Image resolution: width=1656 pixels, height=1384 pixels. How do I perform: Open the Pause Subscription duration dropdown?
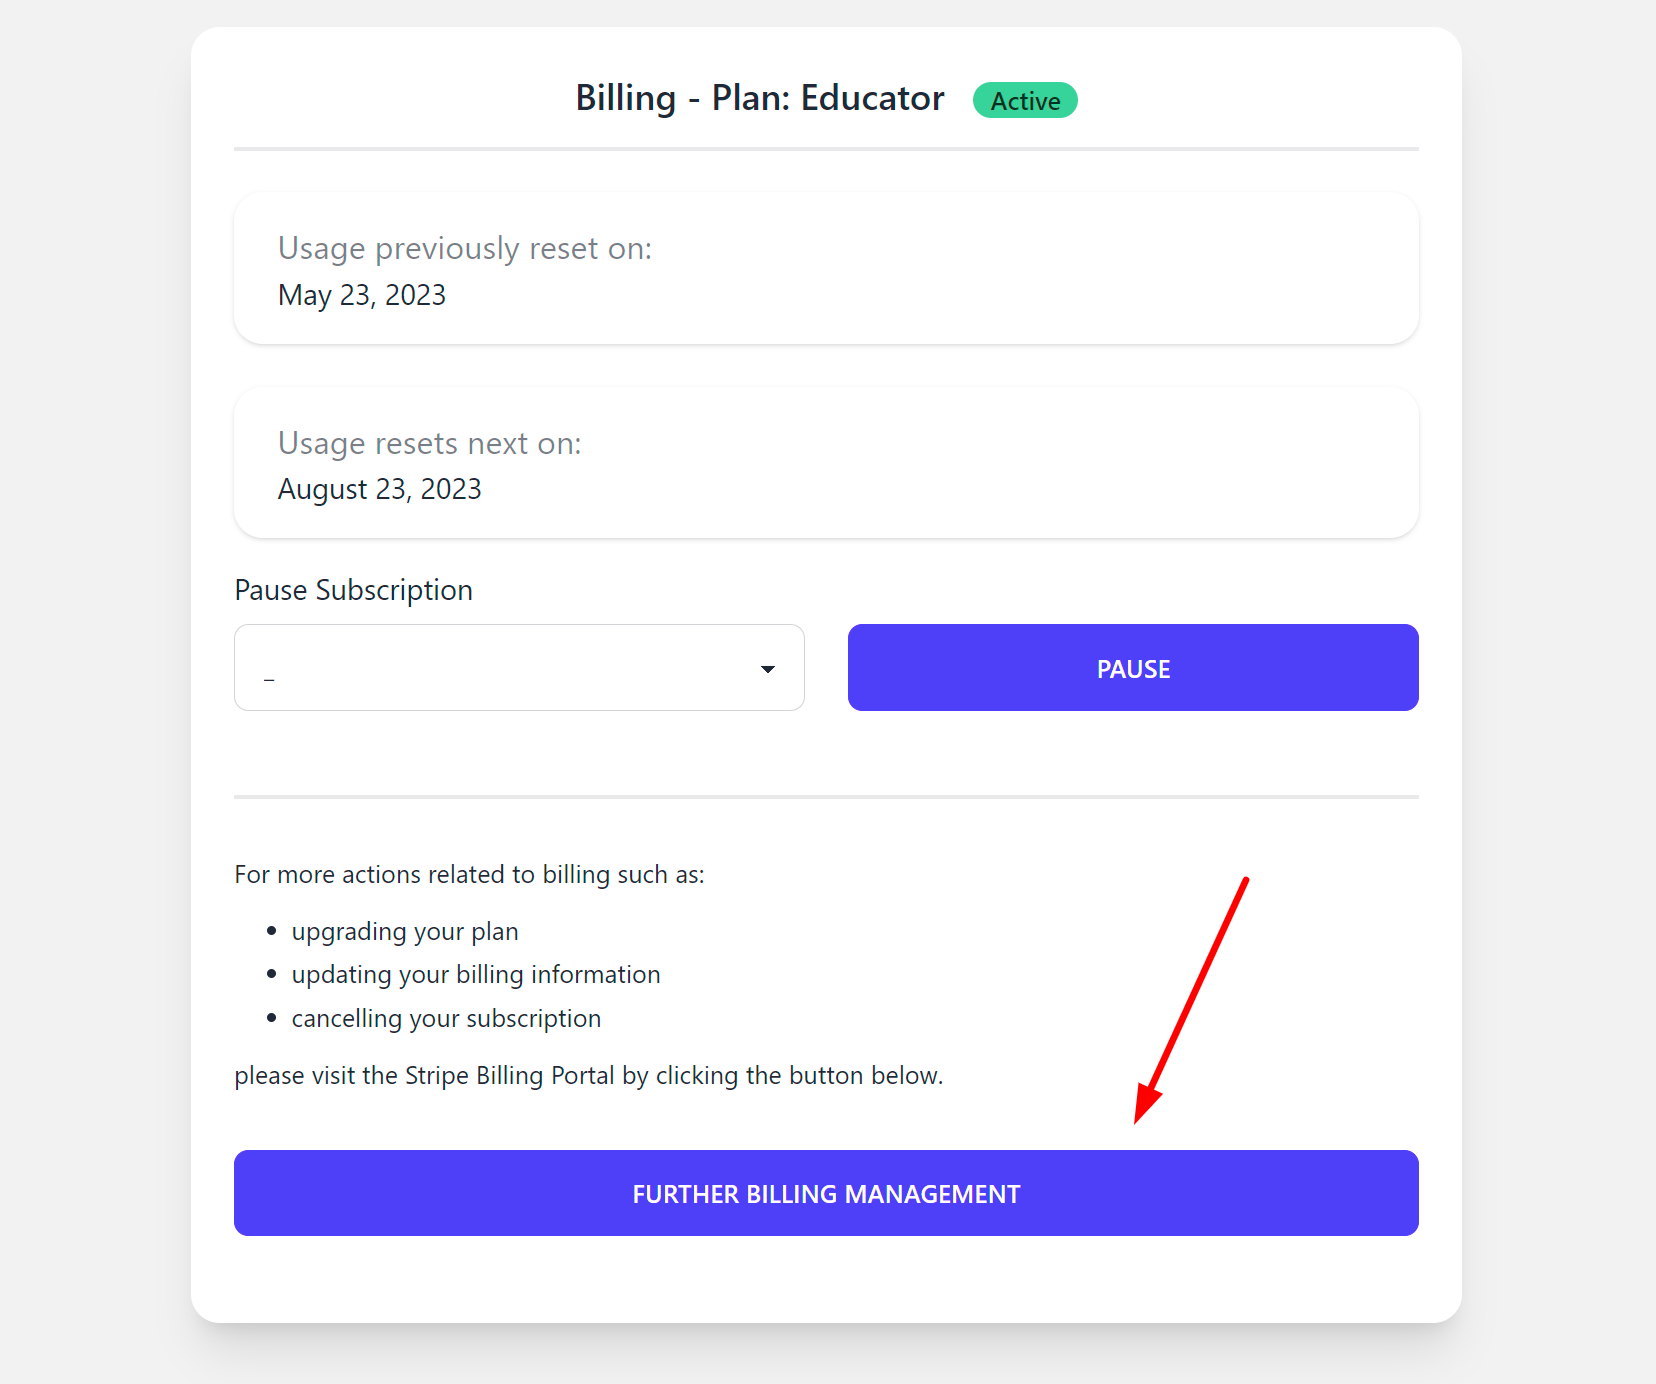519,667
